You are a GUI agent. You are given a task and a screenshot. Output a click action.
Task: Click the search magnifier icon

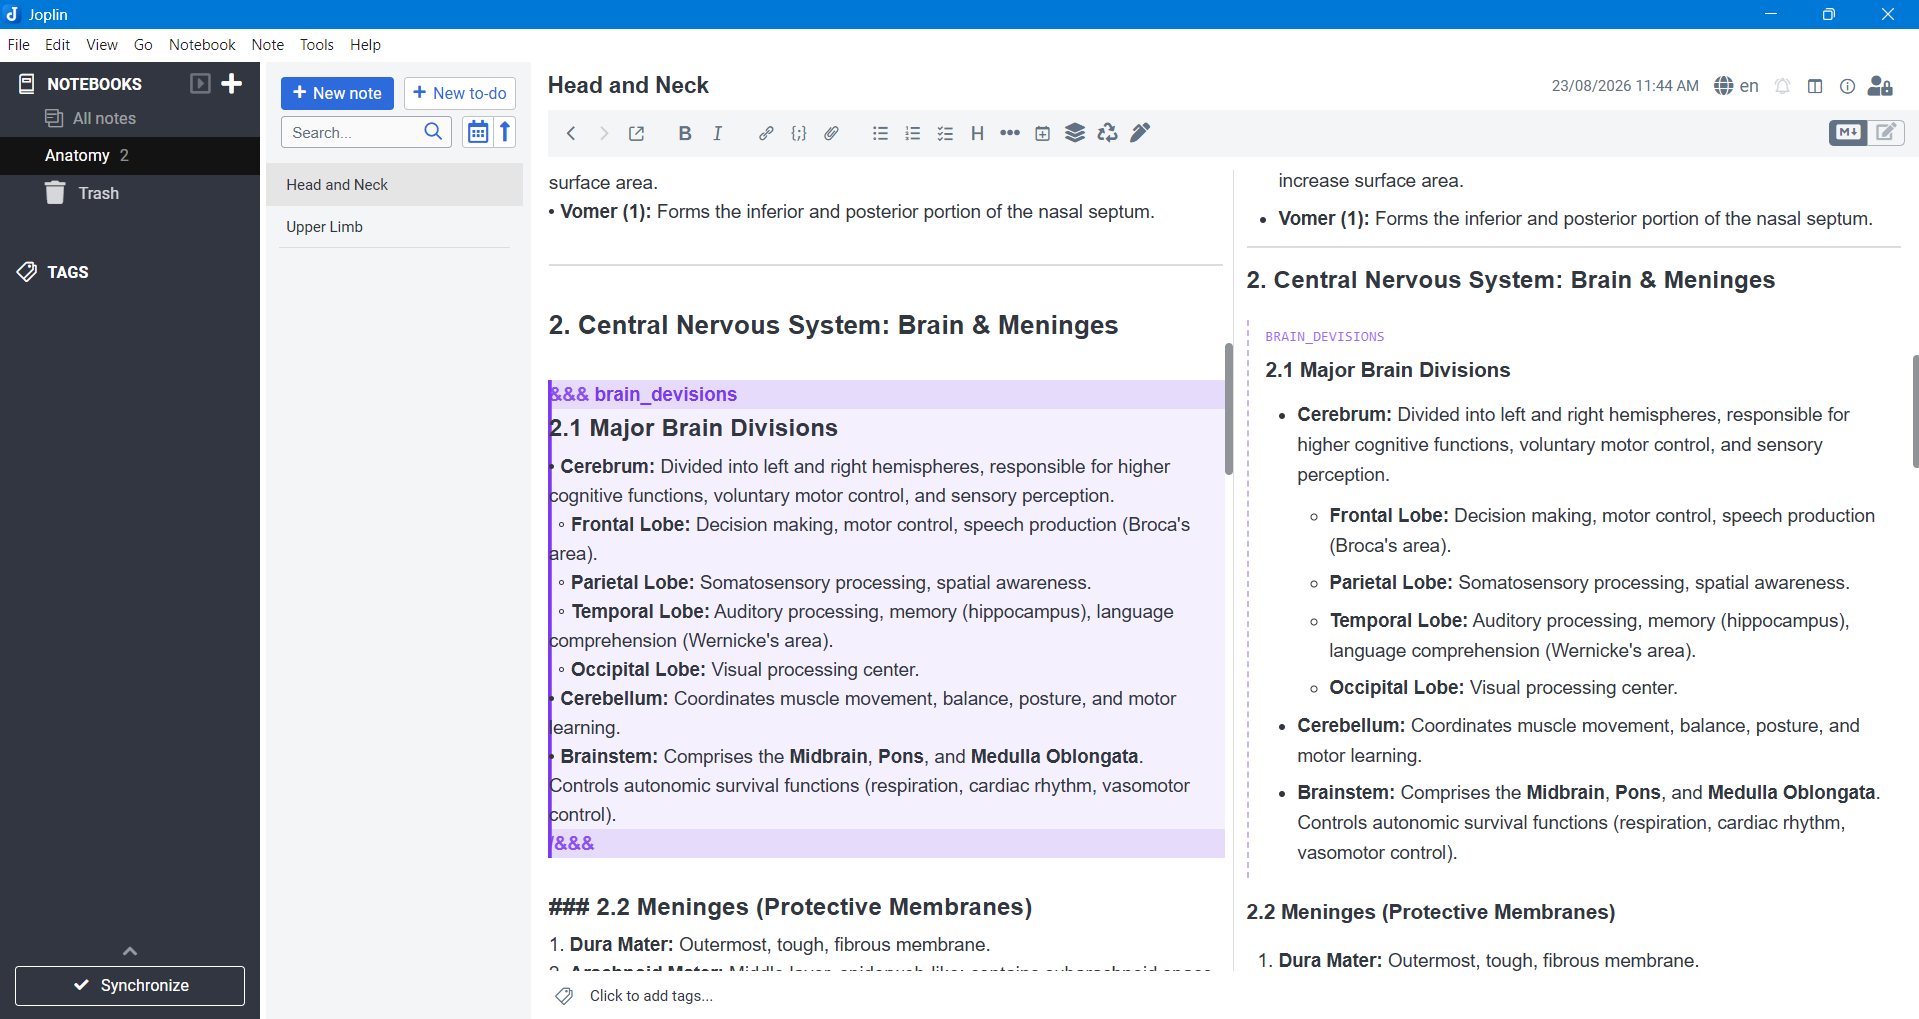click(x=433, y=132)
